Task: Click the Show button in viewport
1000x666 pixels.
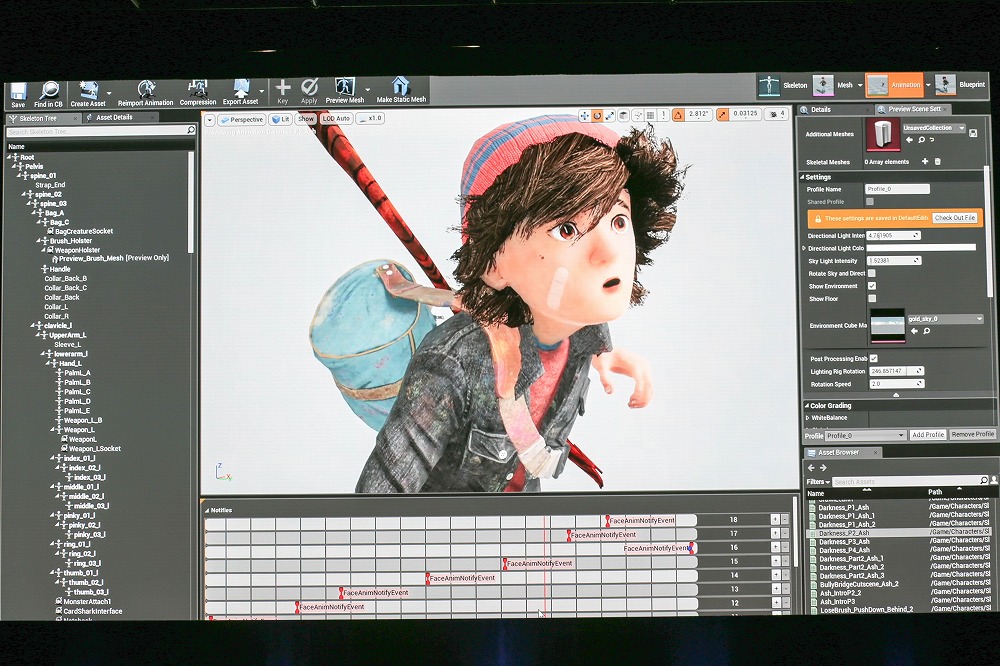Action: 306,119
